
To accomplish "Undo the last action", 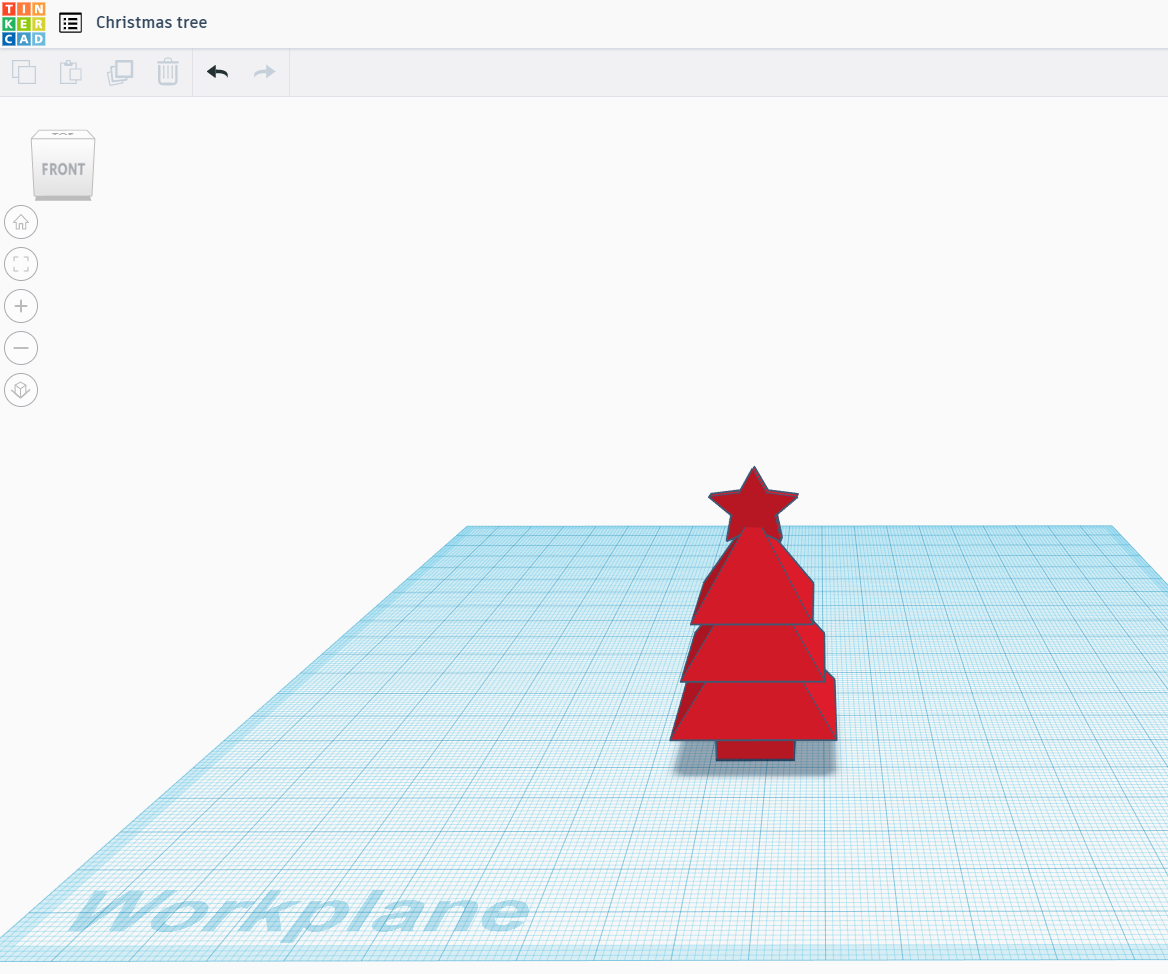I will [x=217, y=72].
